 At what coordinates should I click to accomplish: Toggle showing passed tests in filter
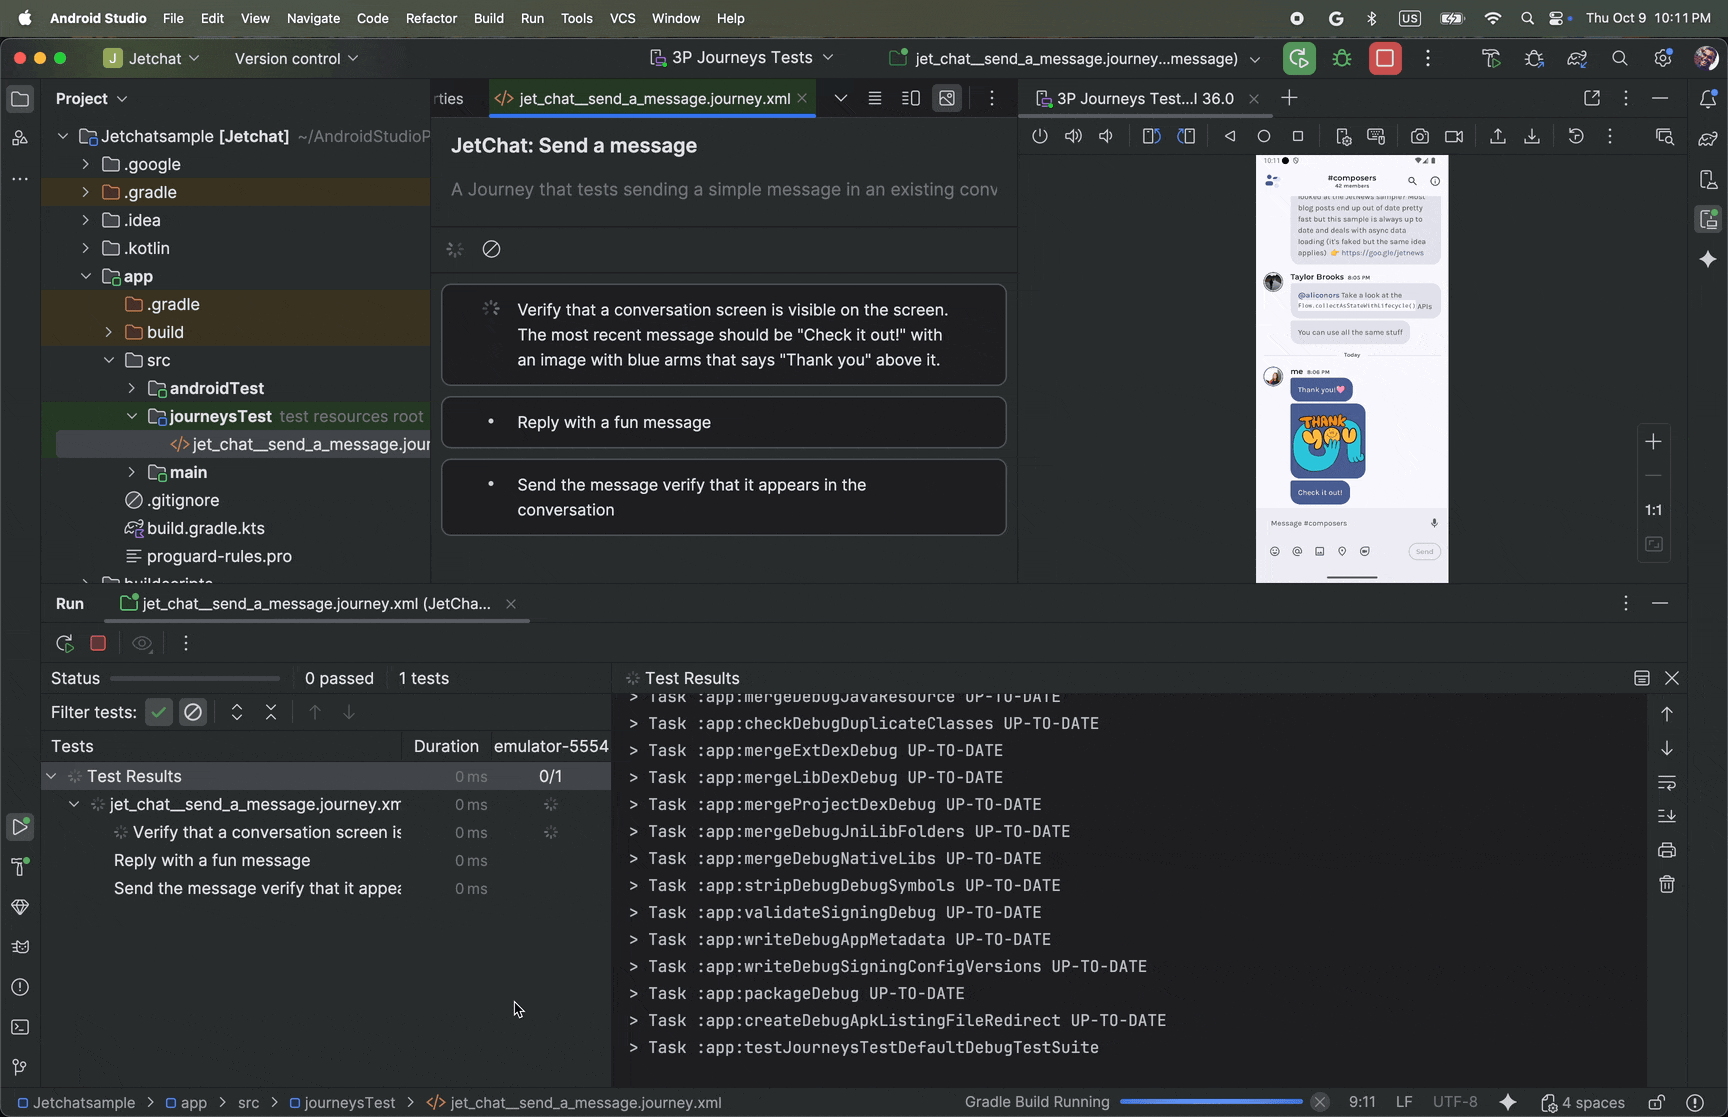coord(158,712)
